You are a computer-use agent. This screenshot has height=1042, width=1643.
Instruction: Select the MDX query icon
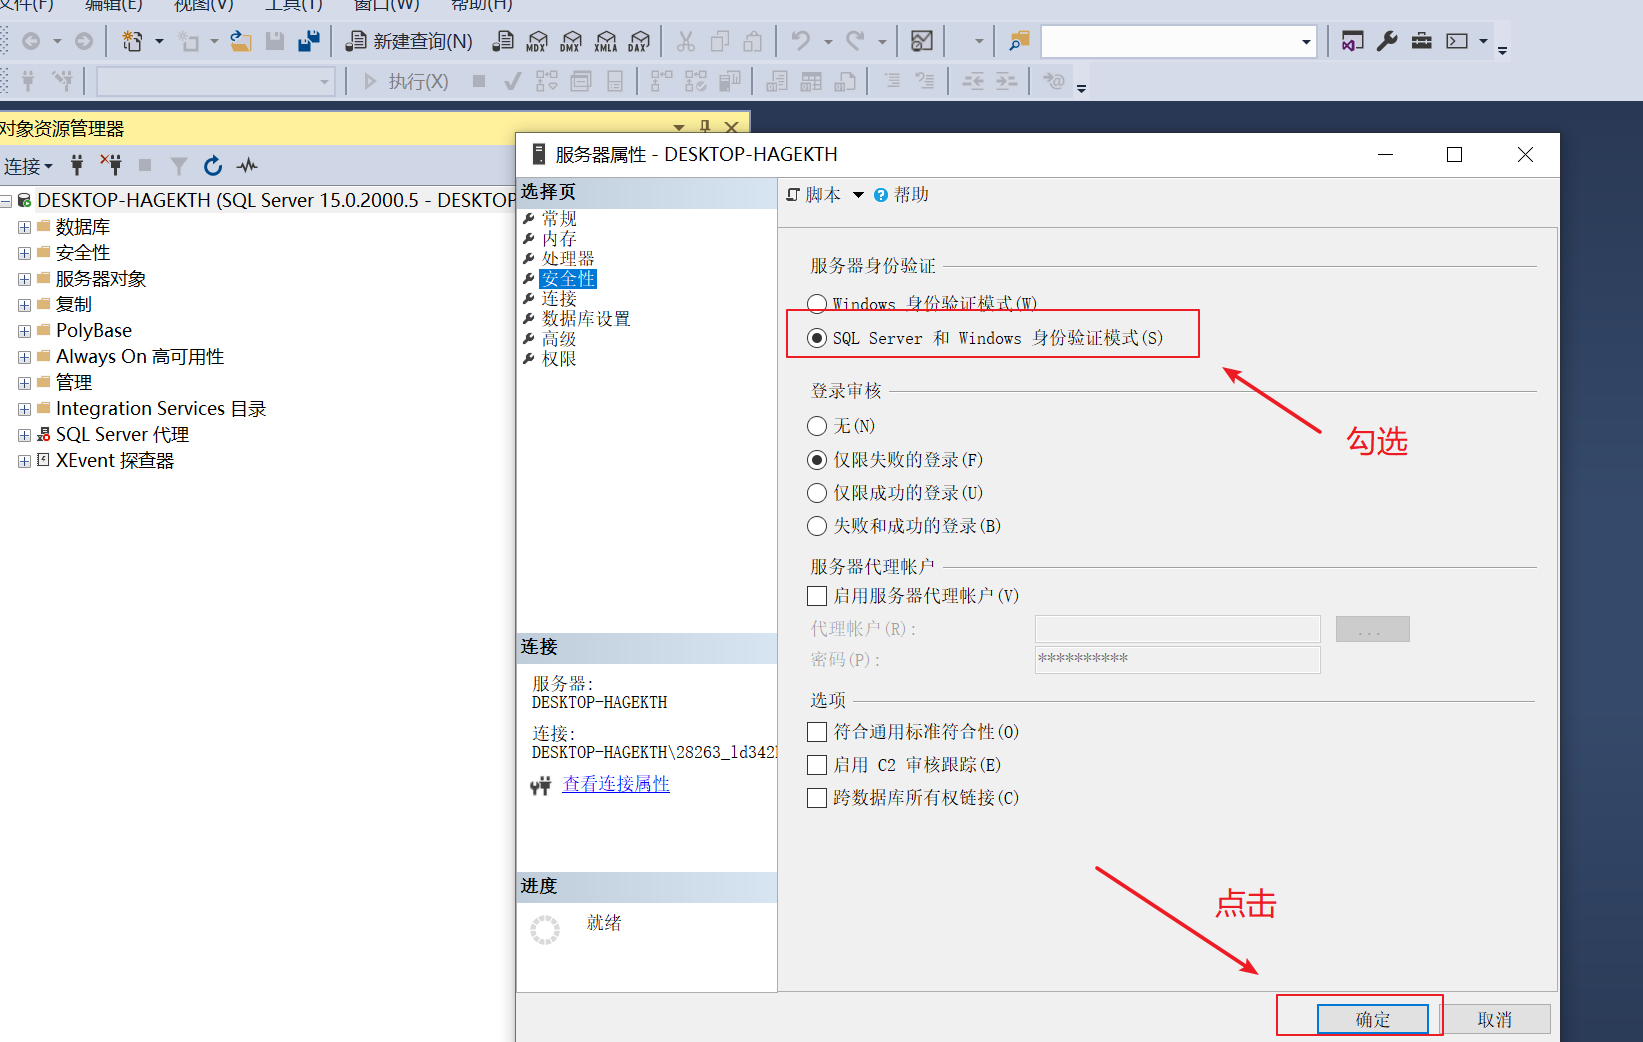(x=537, y=41)
